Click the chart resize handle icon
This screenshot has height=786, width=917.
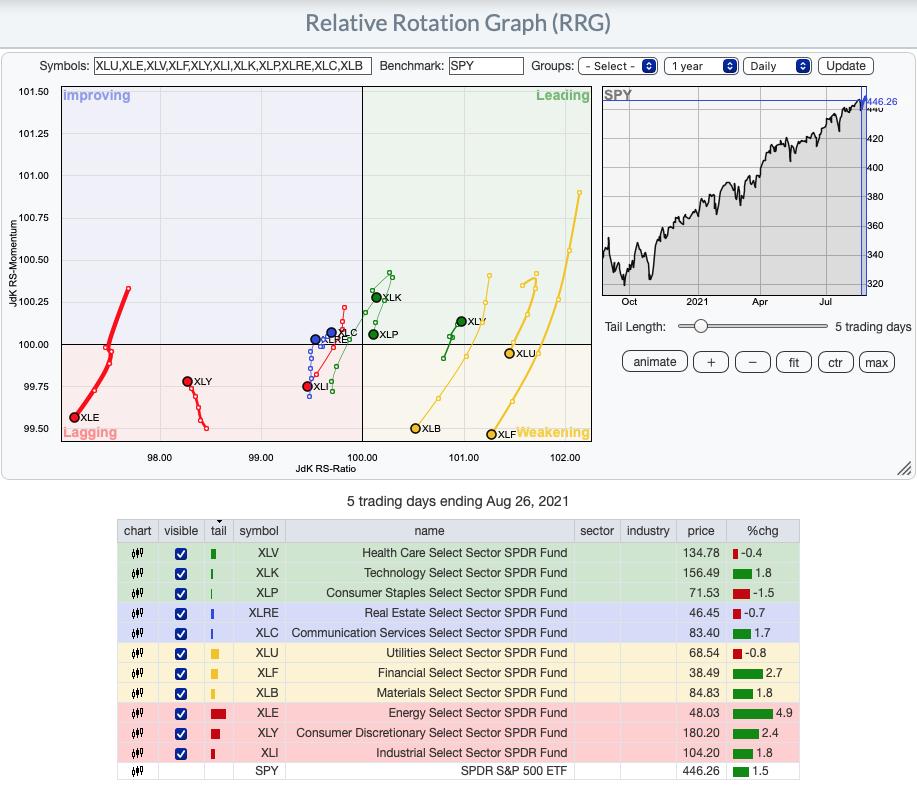[904, 468]
